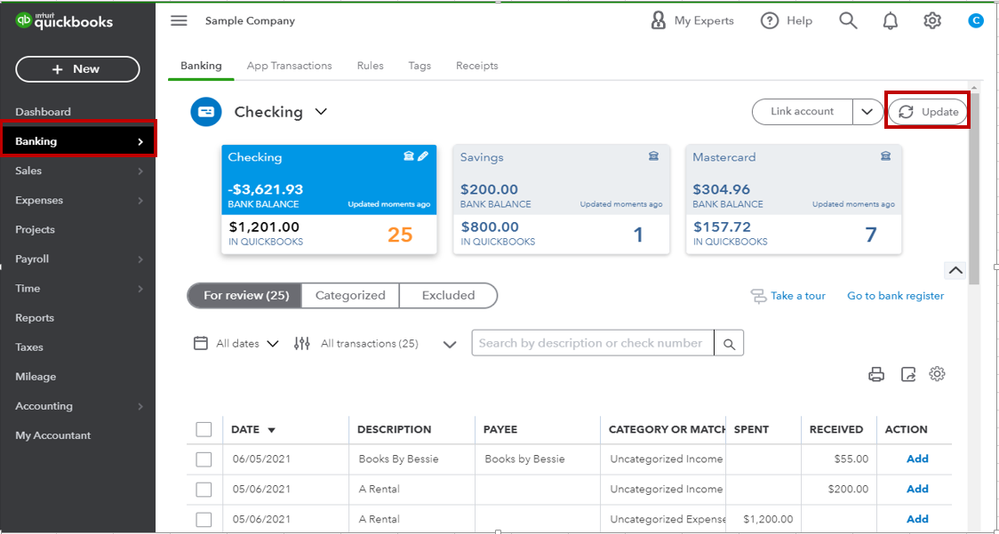The width and height of the screenshot is (999, 534).
Task: Click bank icon on Checking card
Action: (409, 156)
